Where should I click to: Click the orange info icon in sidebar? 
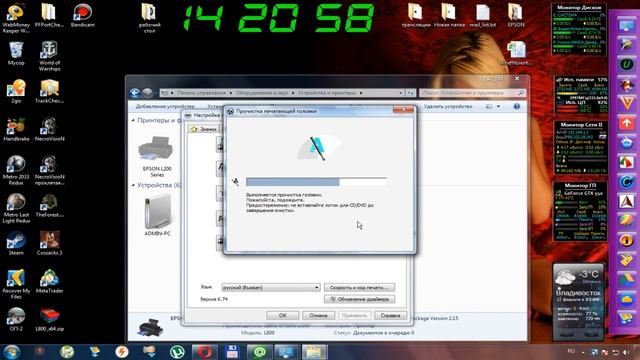[x=627, y=240]
